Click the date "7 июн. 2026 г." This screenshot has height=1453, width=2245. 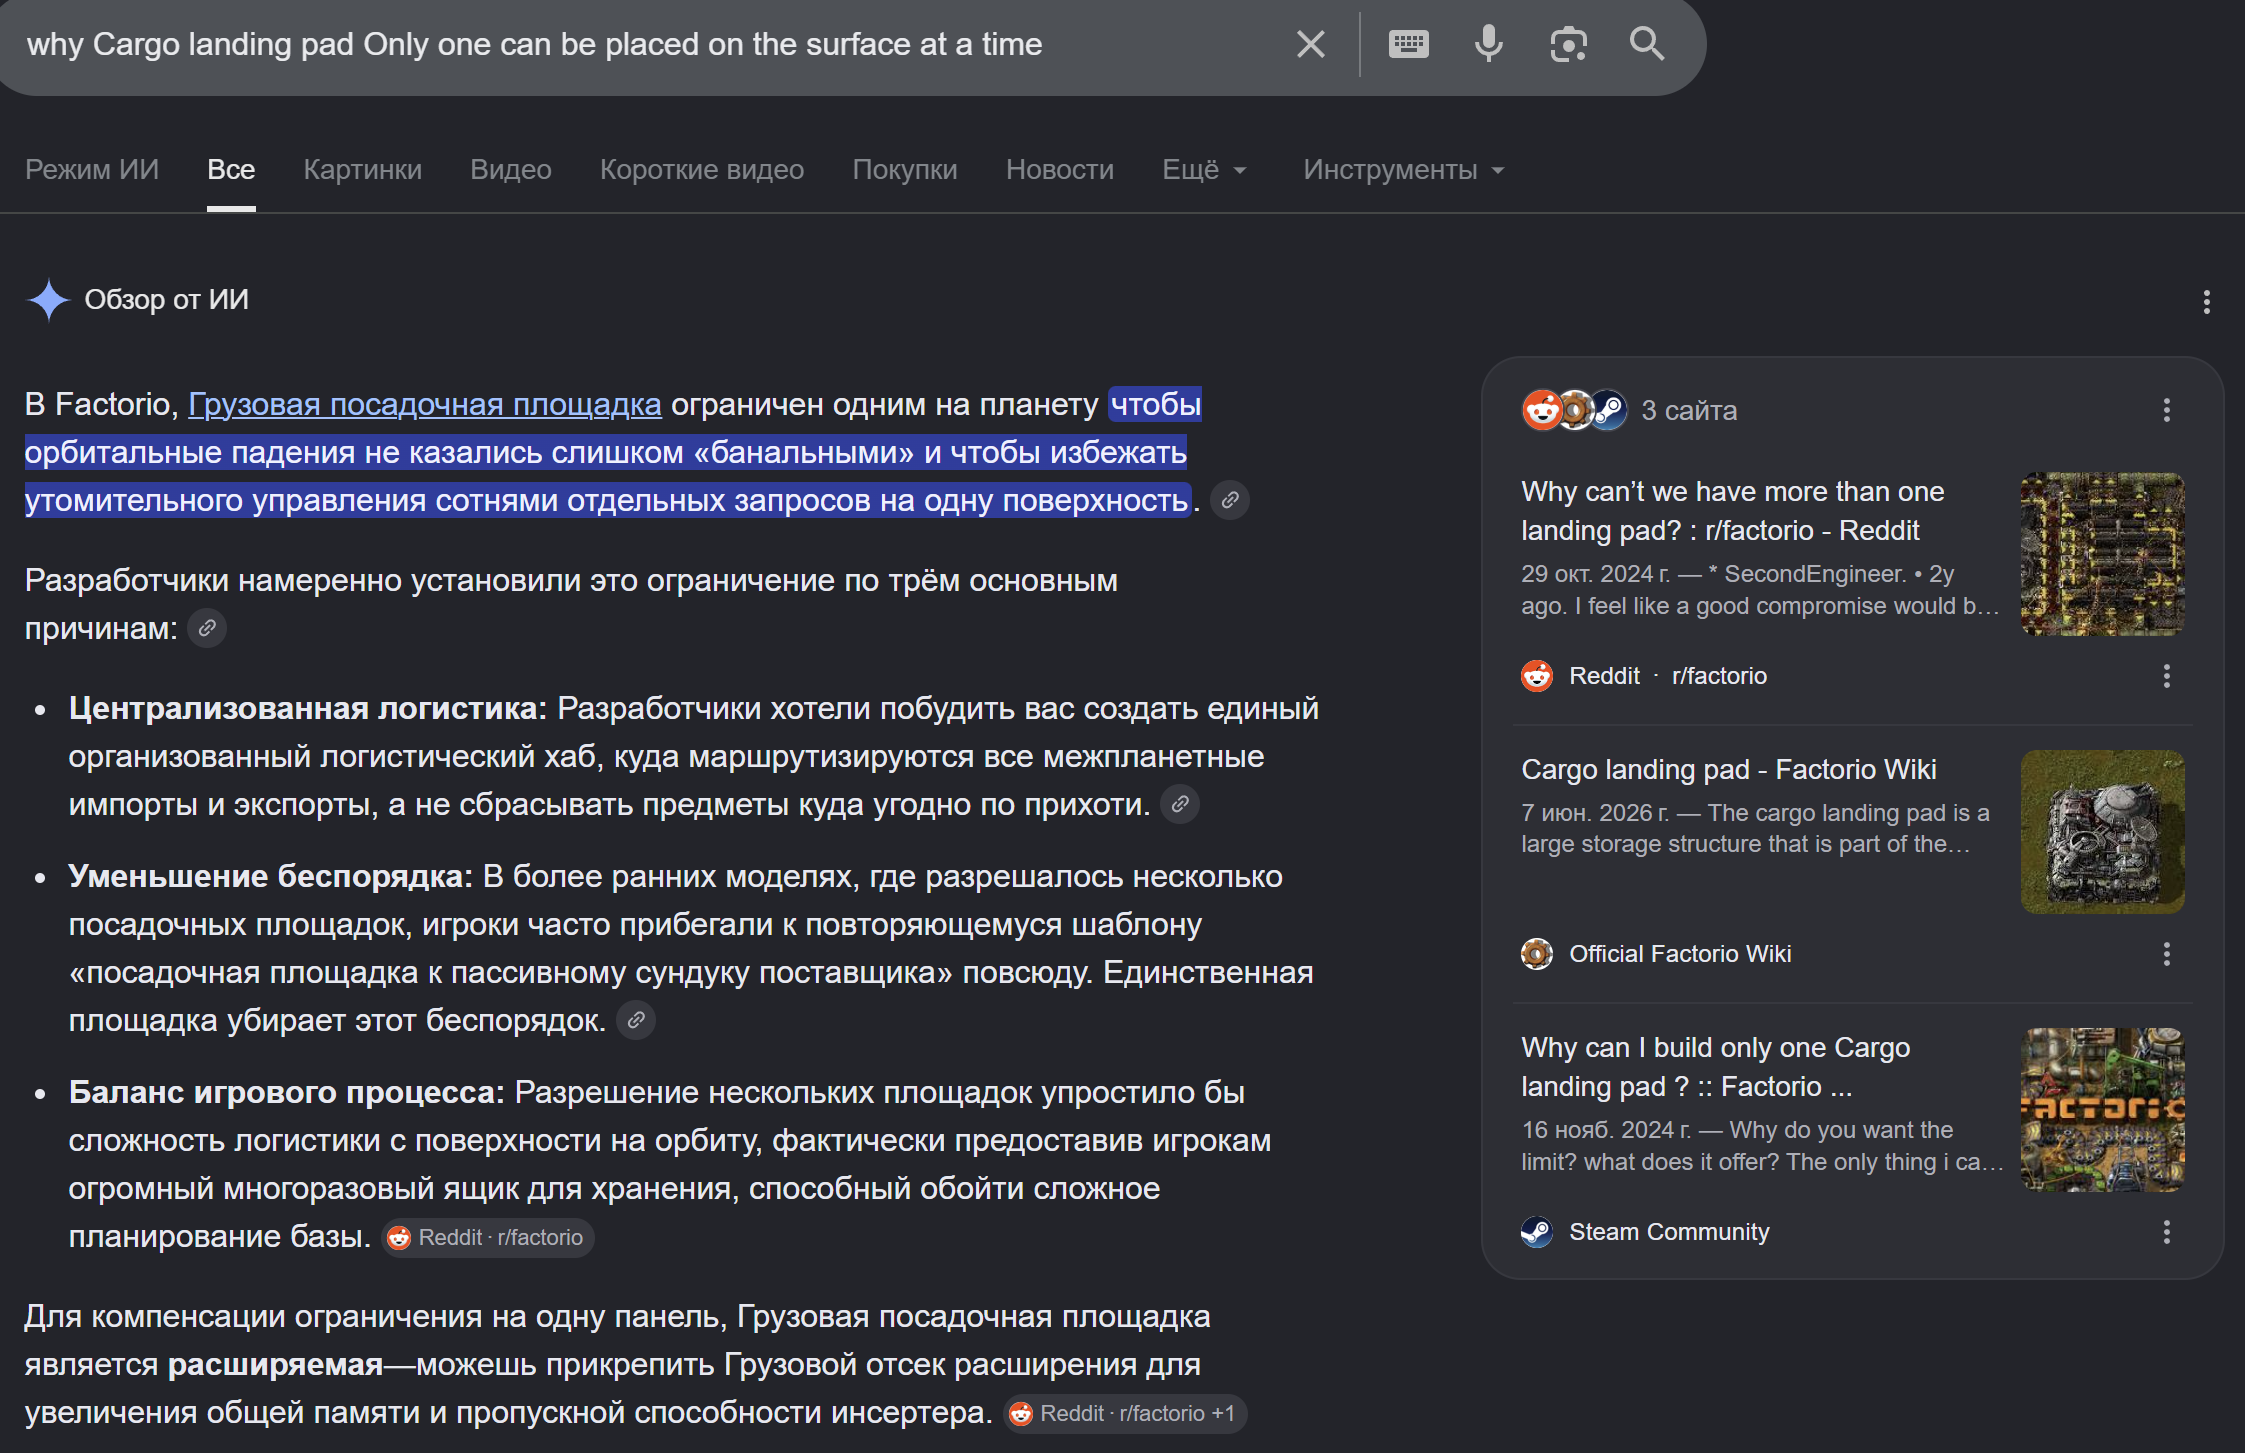point(1595,813)
